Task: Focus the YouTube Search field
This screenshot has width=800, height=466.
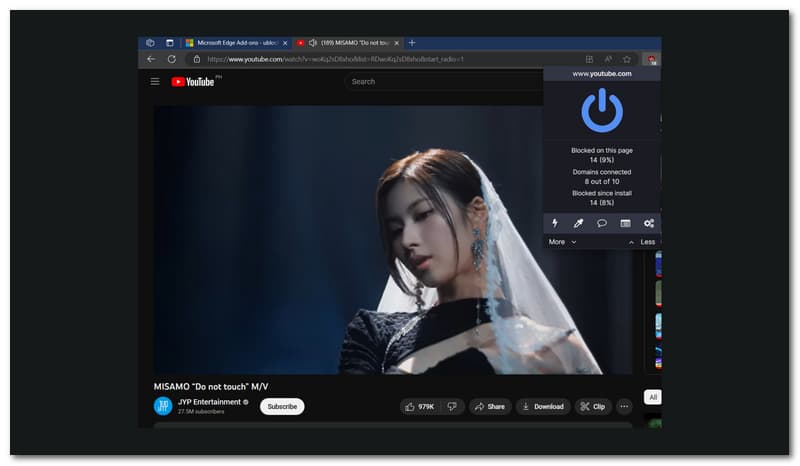Action: [x=444, y=82]
